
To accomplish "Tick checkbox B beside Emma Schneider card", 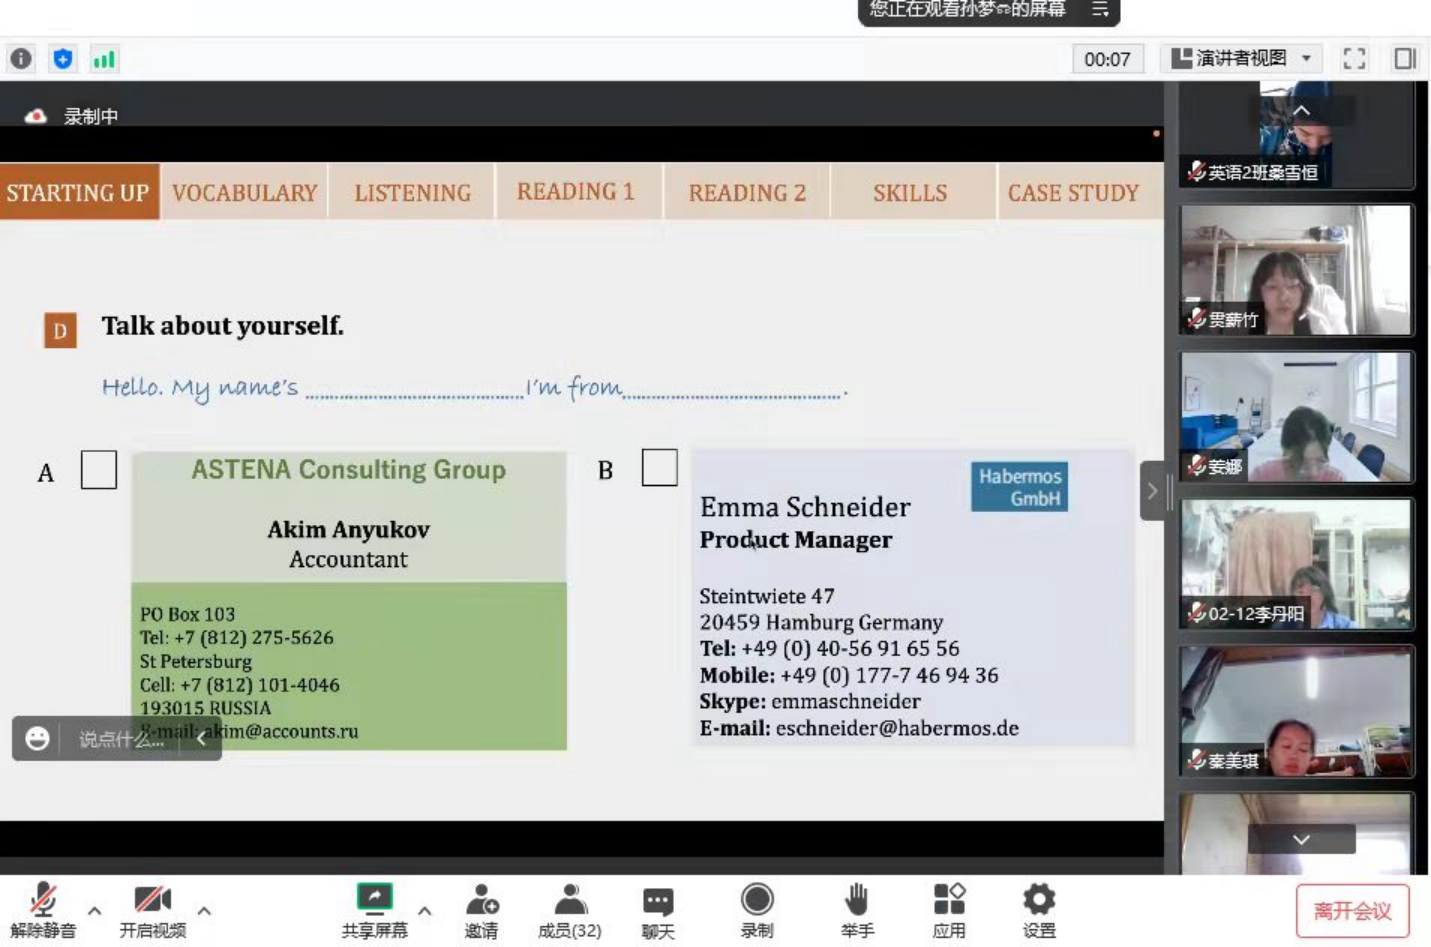I will (x=659, y=468).
